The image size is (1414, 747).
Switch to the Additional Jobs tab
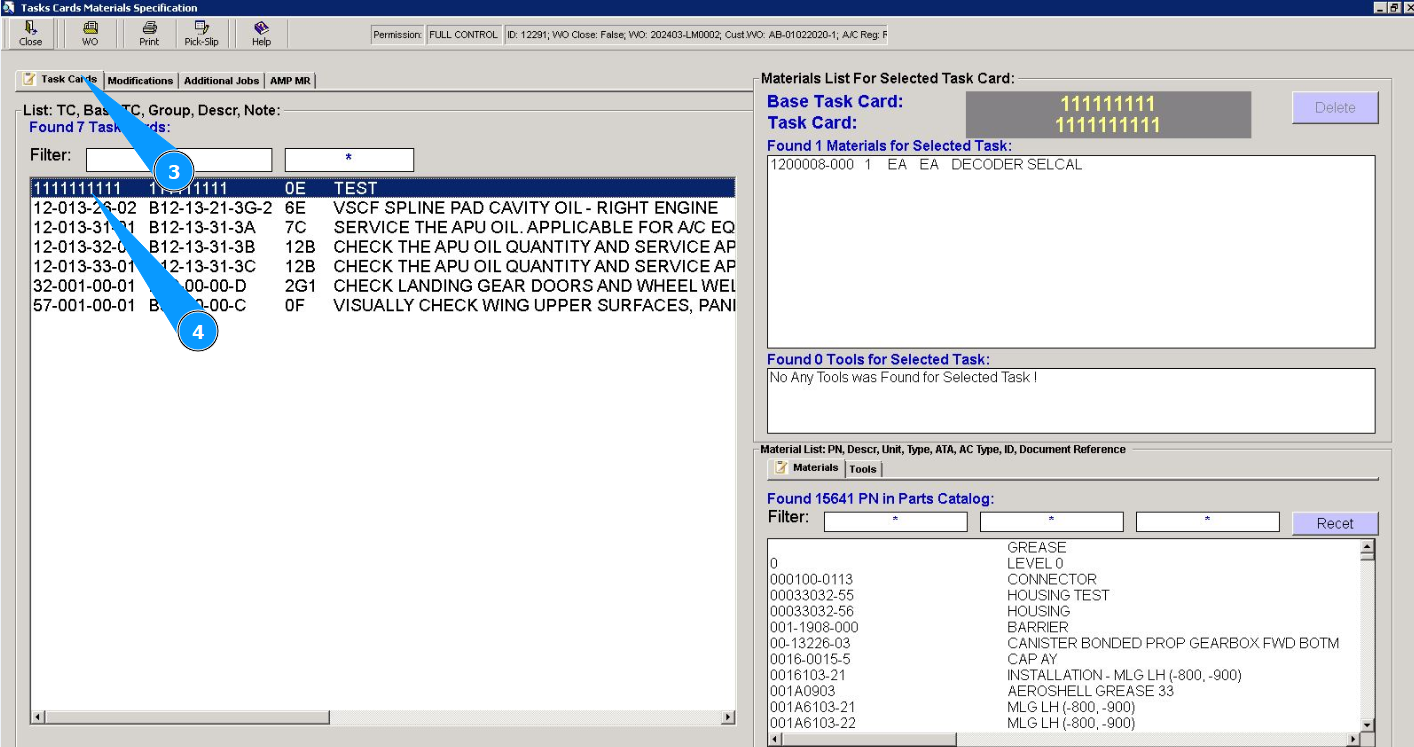(x=221, y=81)
